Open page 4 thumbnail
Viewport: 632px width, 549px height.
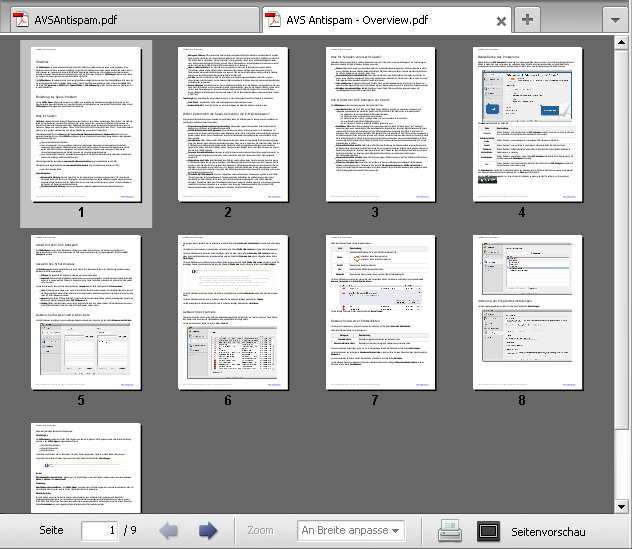coord(528,124)
